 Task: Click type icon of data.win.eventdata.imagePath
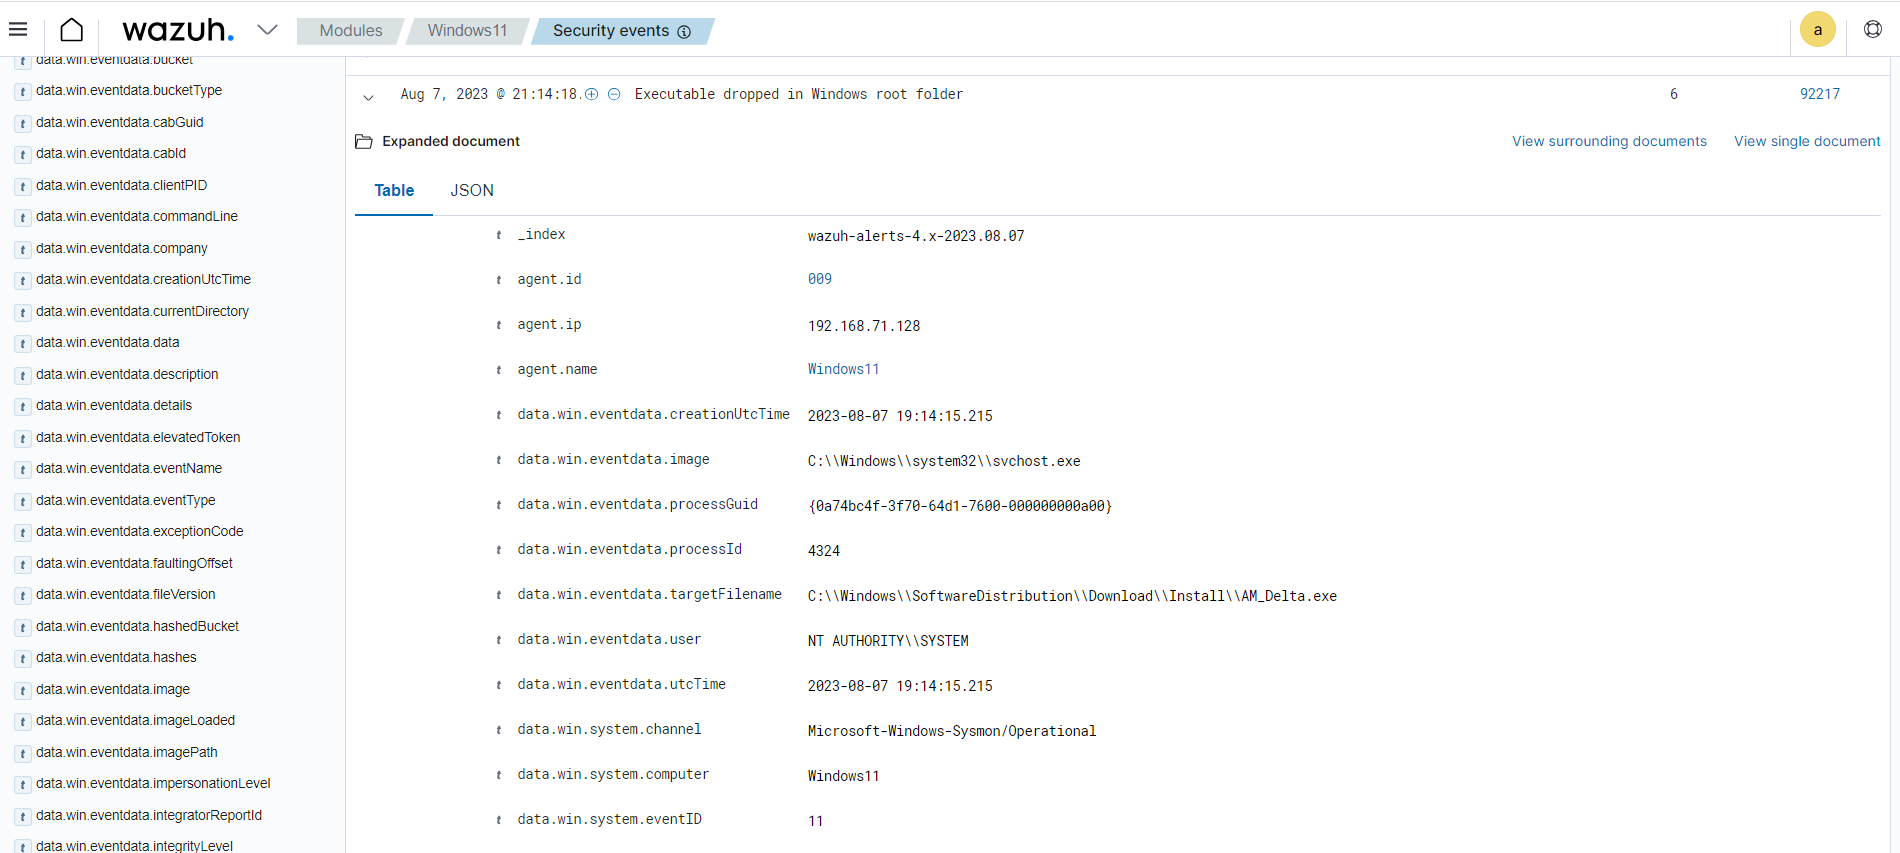(x=22, y=753)
